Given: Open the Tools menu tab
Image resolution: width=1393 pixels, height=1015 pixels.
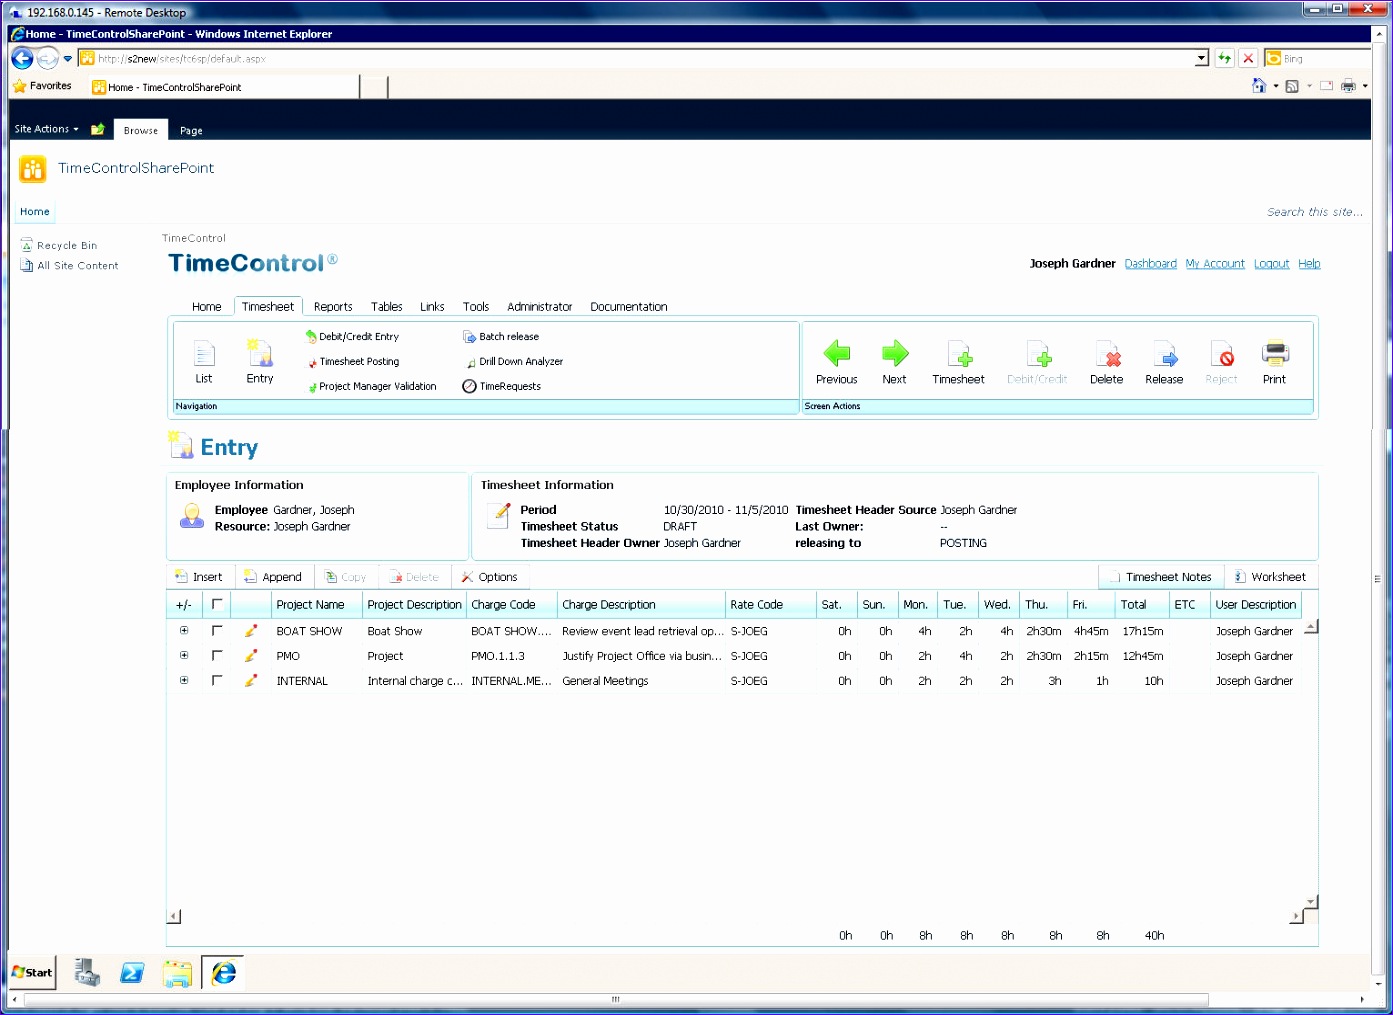Looking at the screenshot, I should tap(476, 307).
